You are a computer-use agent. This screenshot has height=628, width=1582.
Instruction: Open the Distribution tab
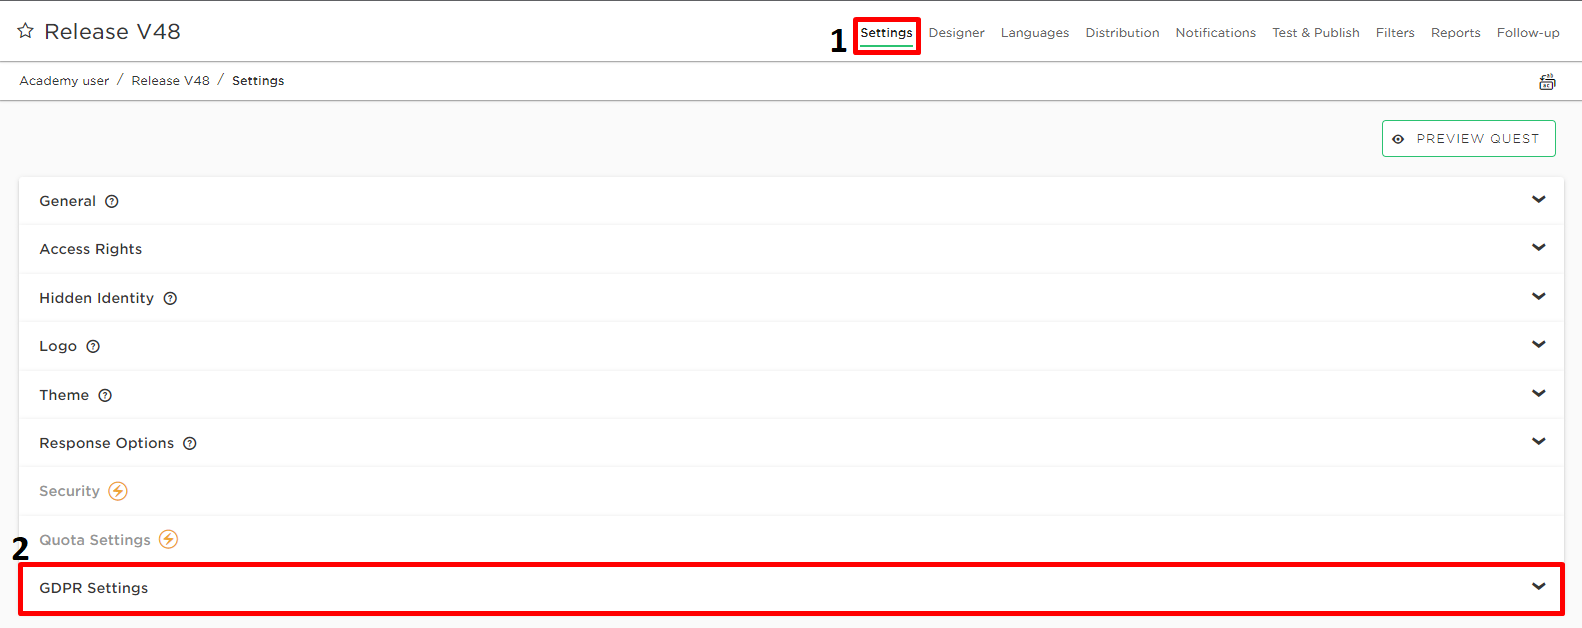click(1122, 33)
